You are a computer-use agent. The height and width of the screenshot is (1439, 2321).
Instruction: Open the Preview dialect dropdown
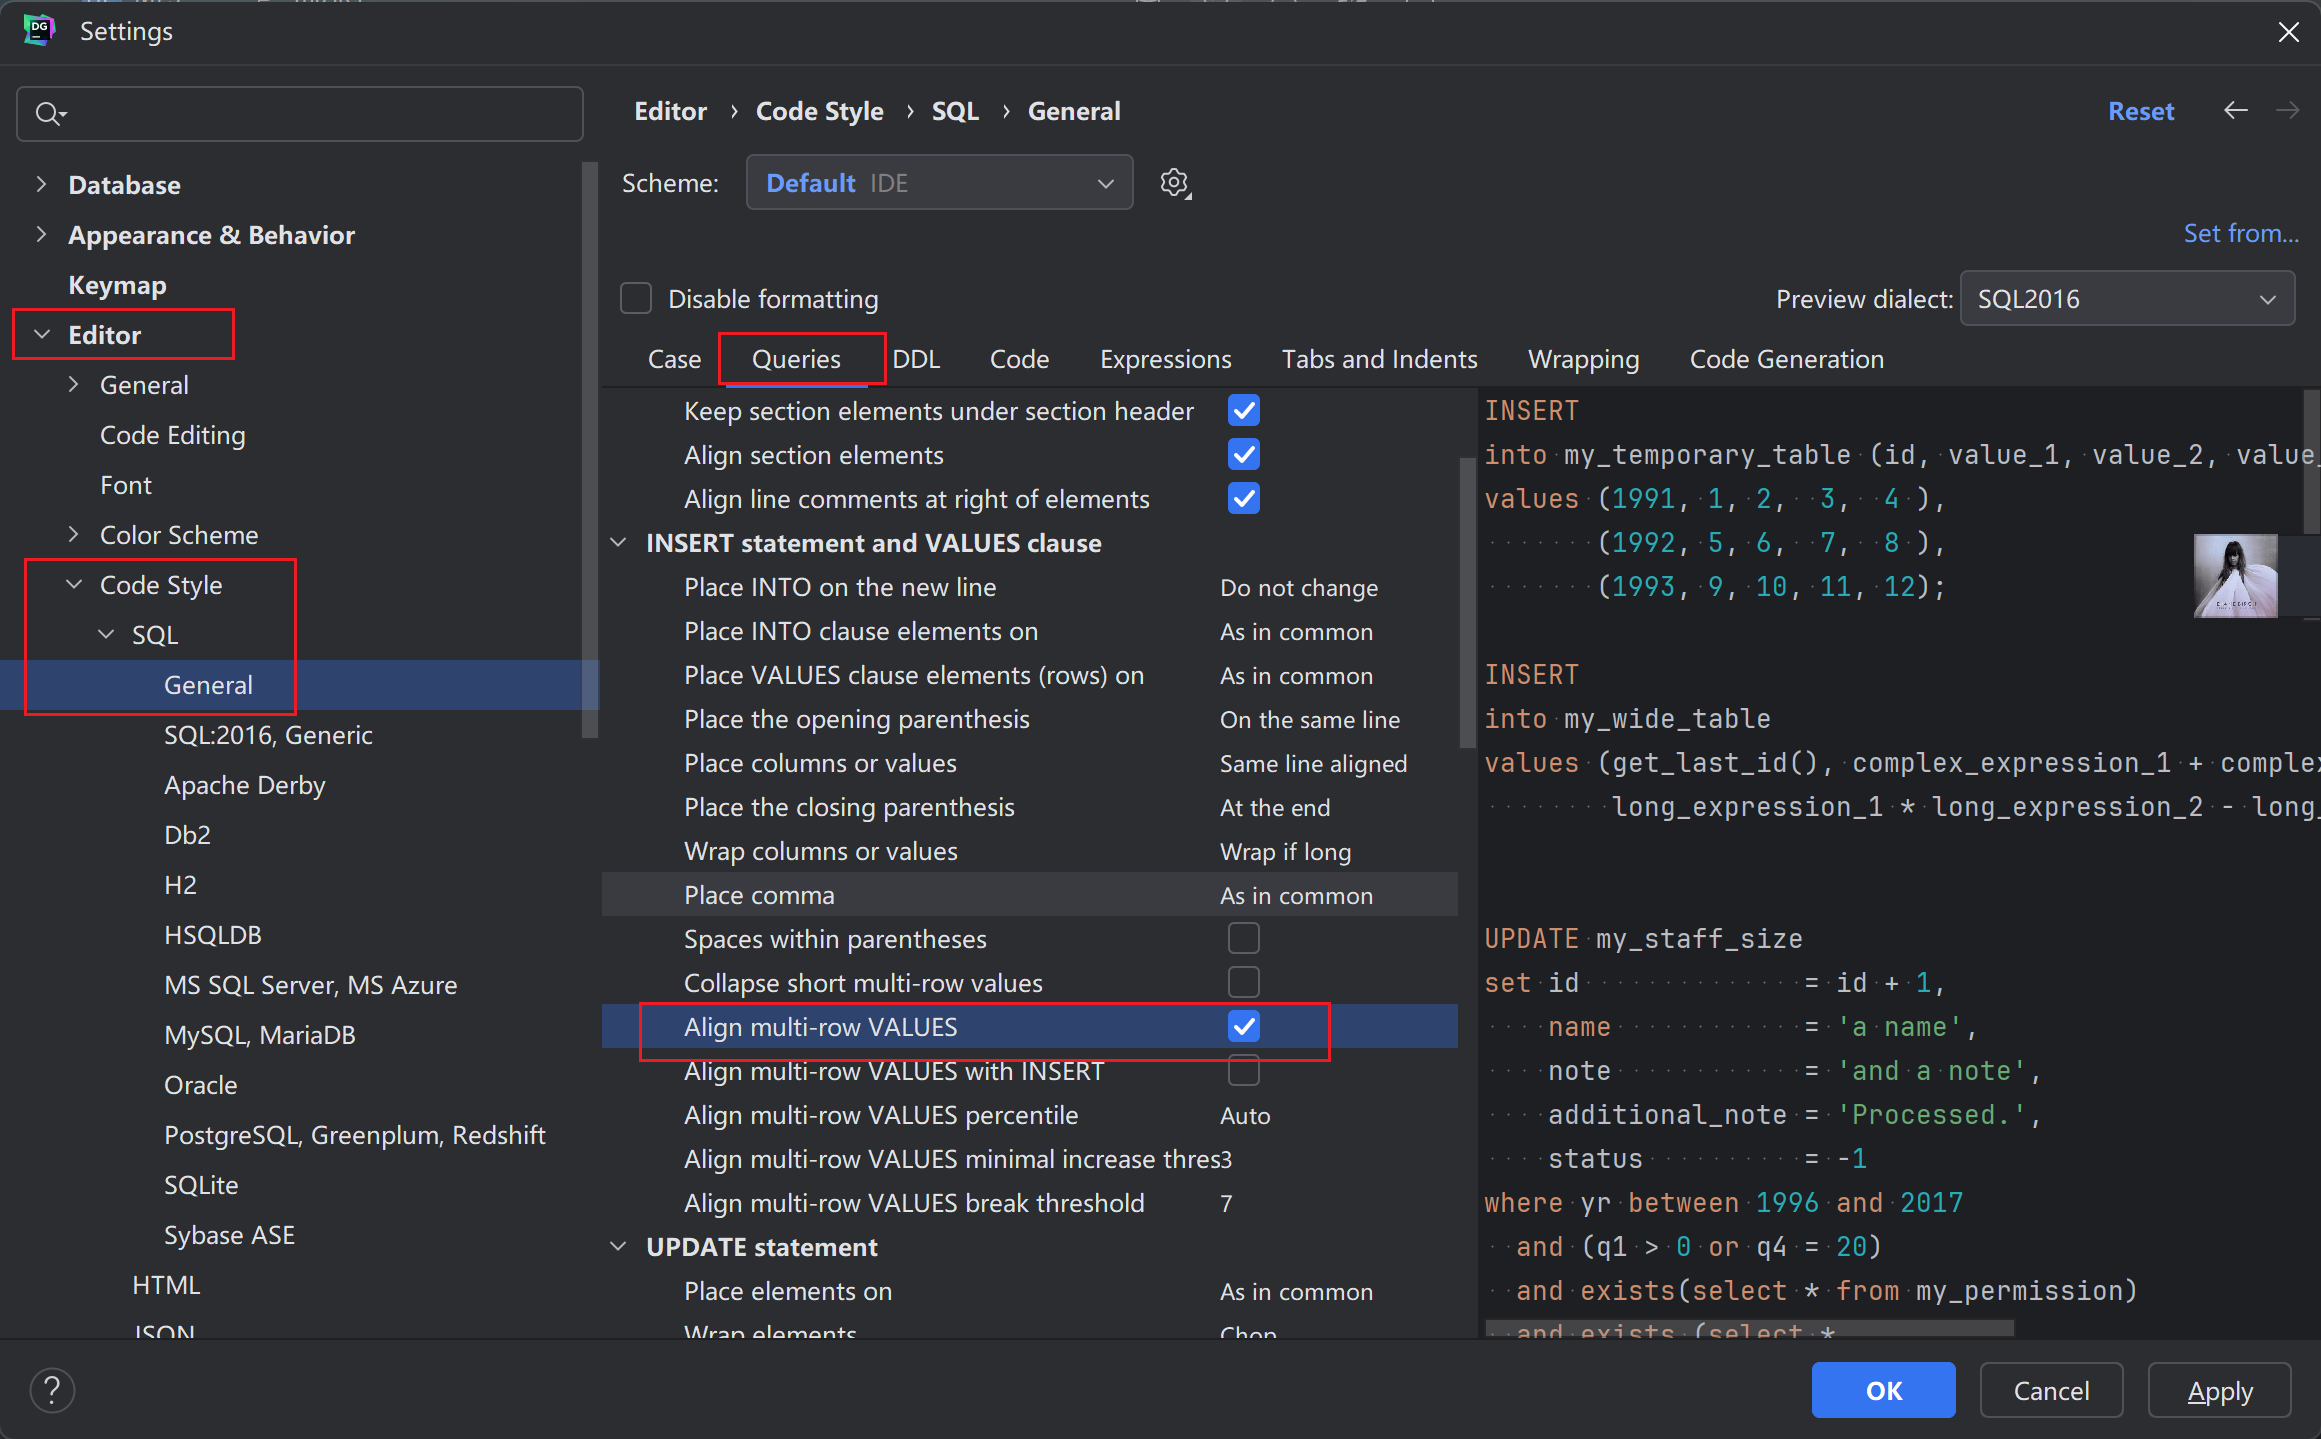tap(2126, 299)
